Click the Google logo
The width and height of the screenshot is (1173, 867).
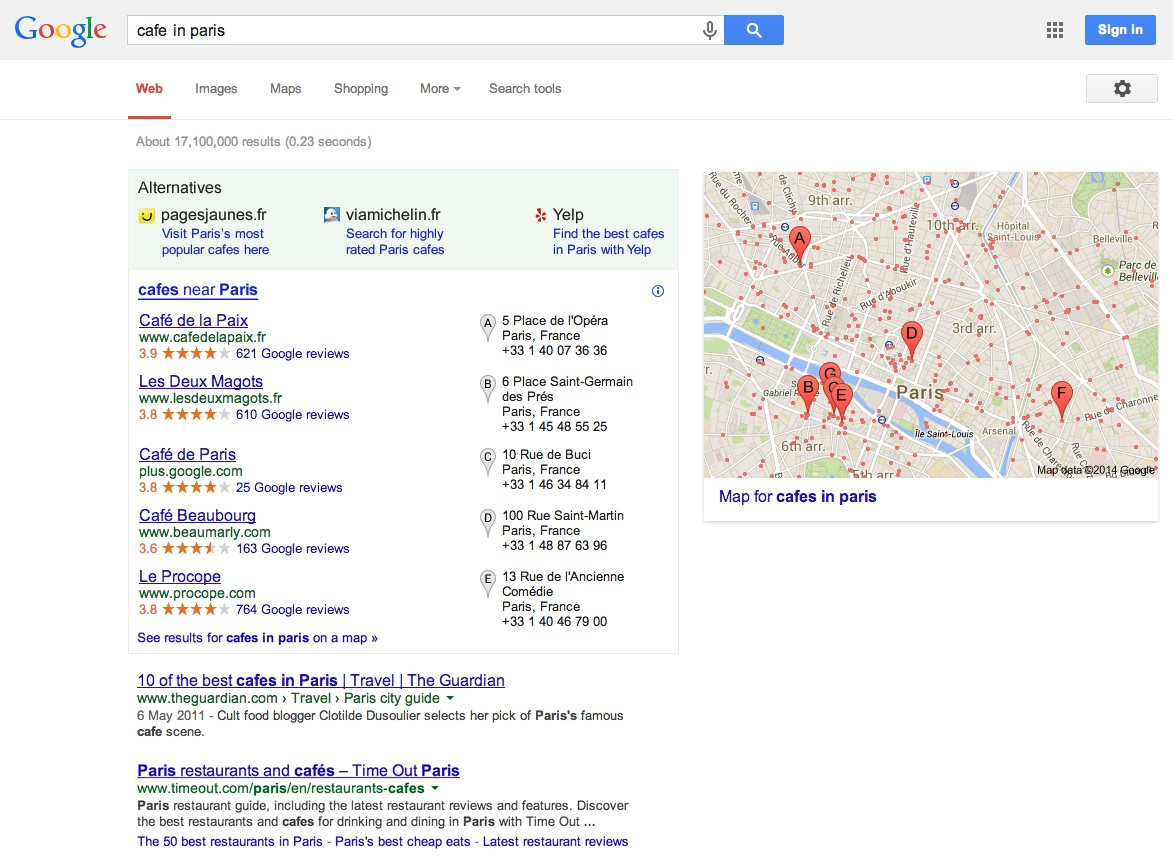pos(60,30)
